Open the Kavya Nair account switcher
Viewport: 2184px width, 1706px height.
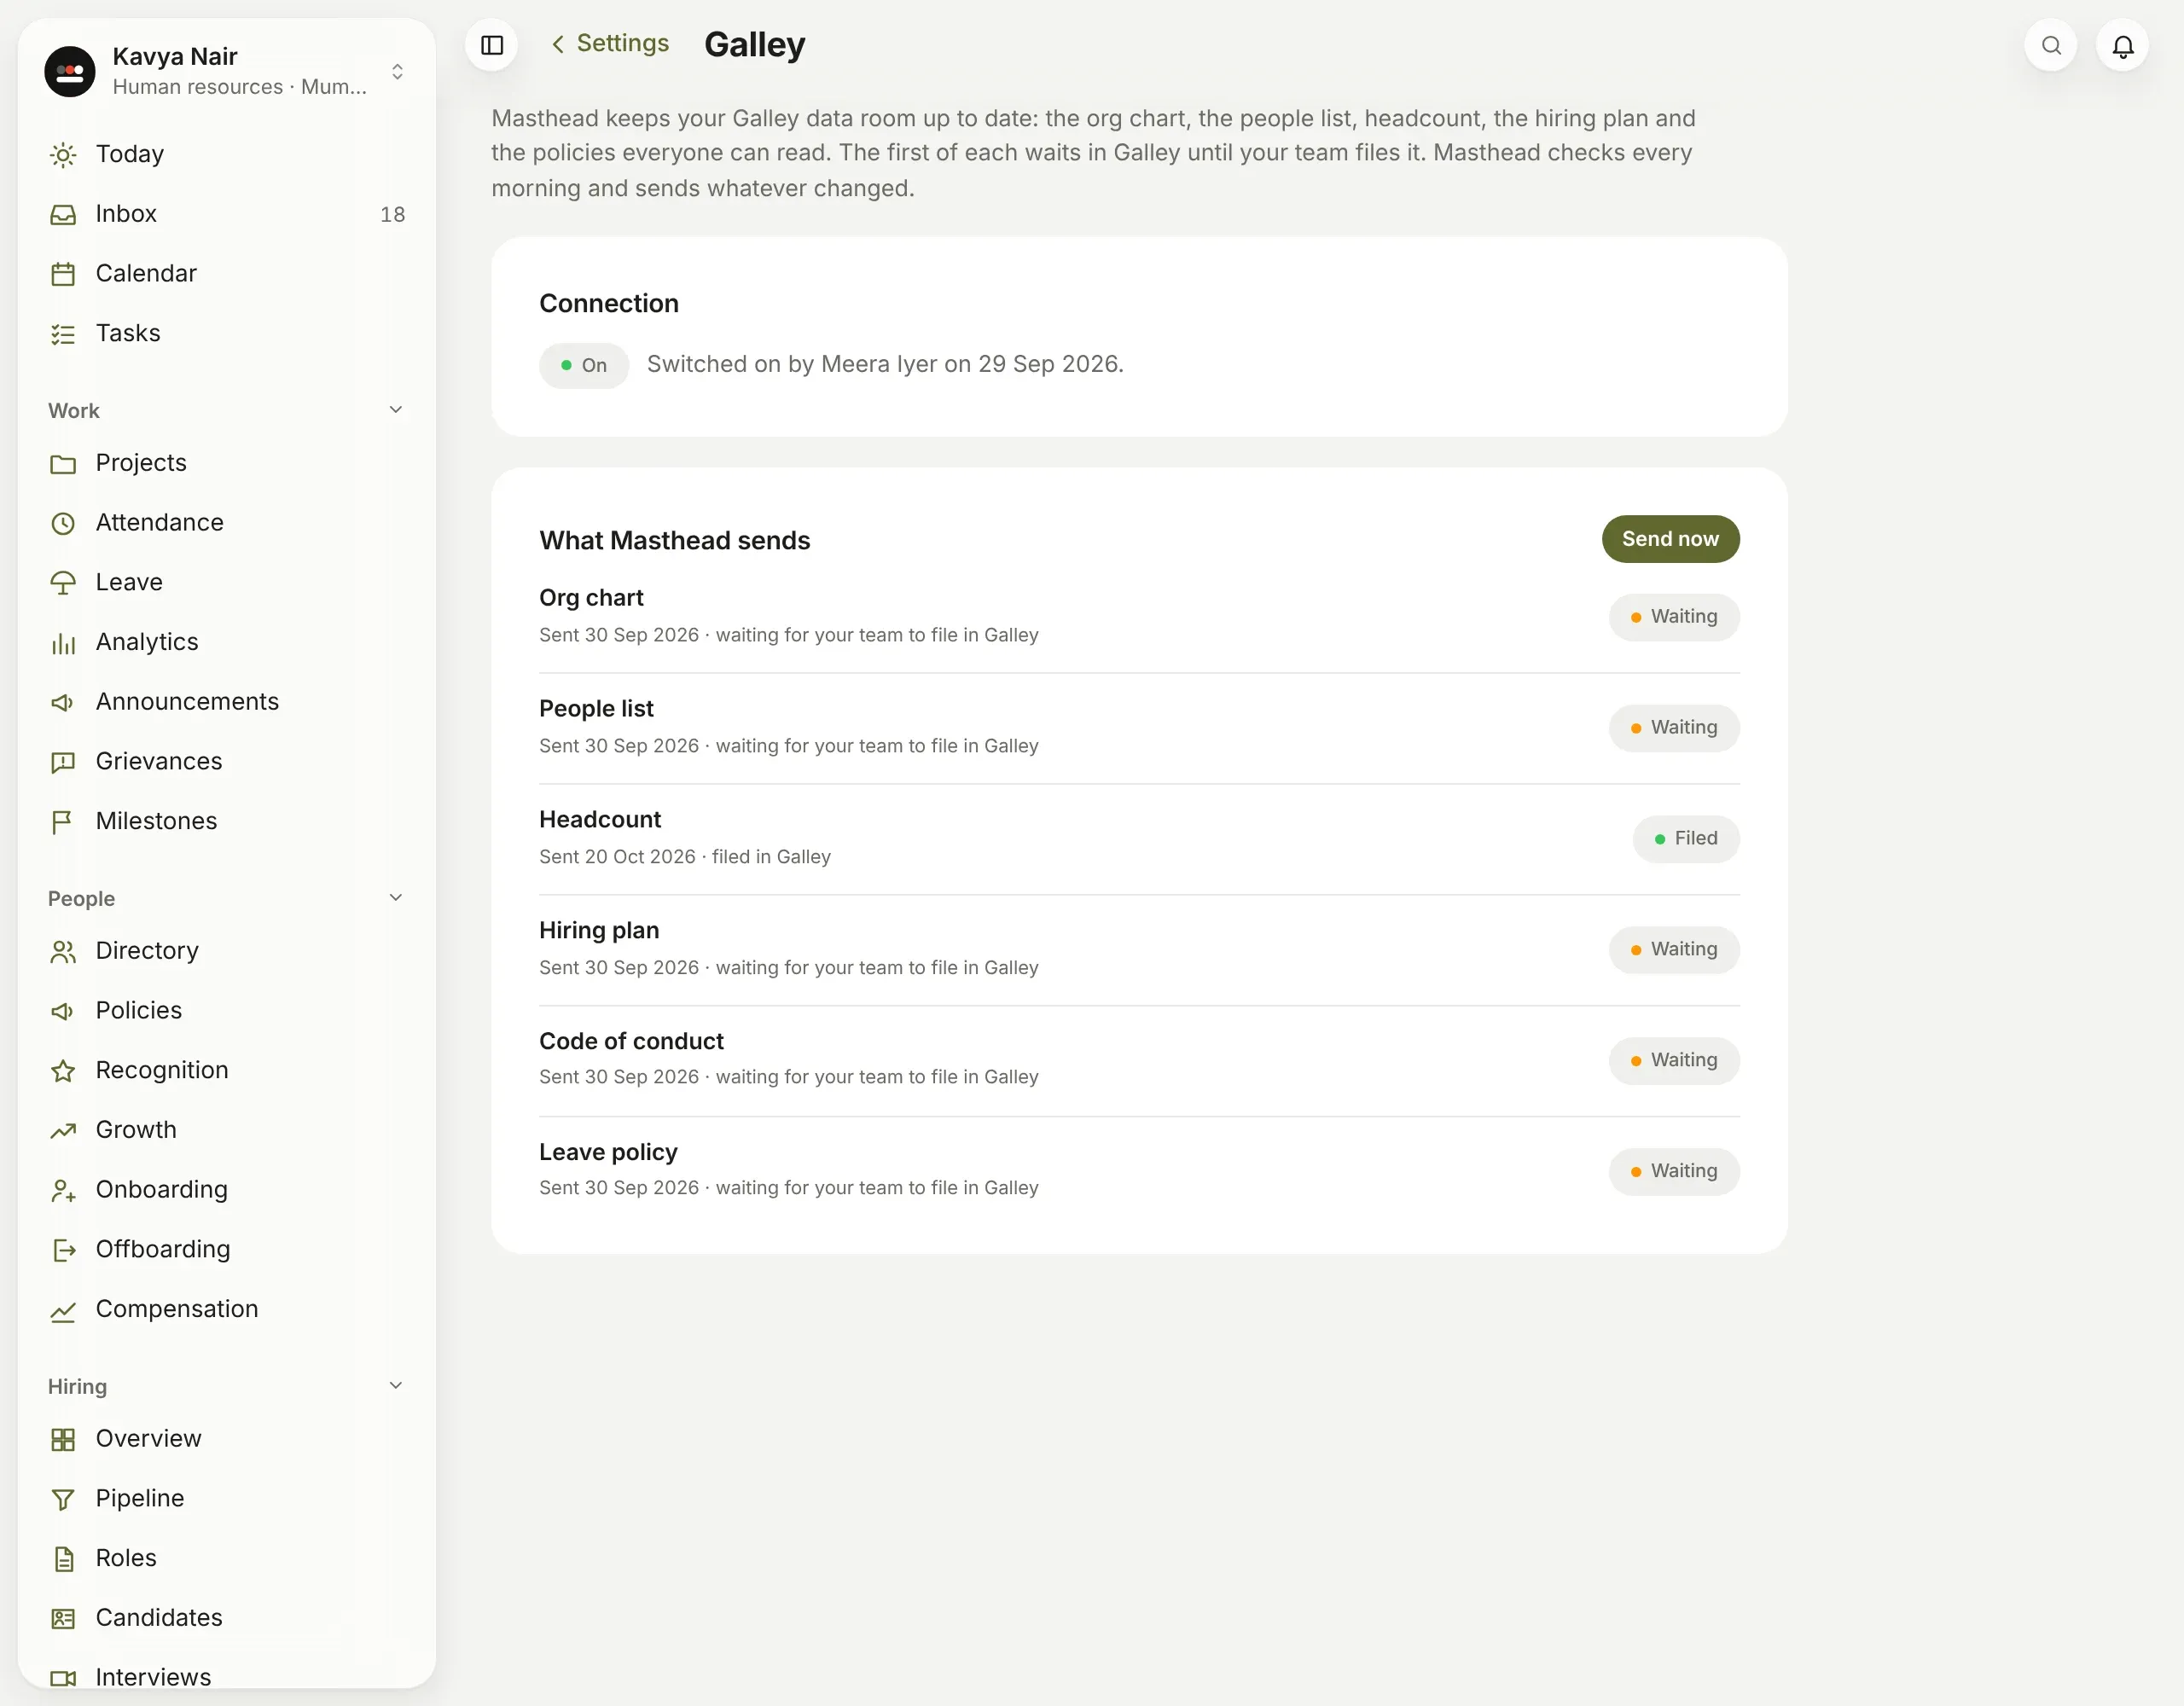click(226, 71)
